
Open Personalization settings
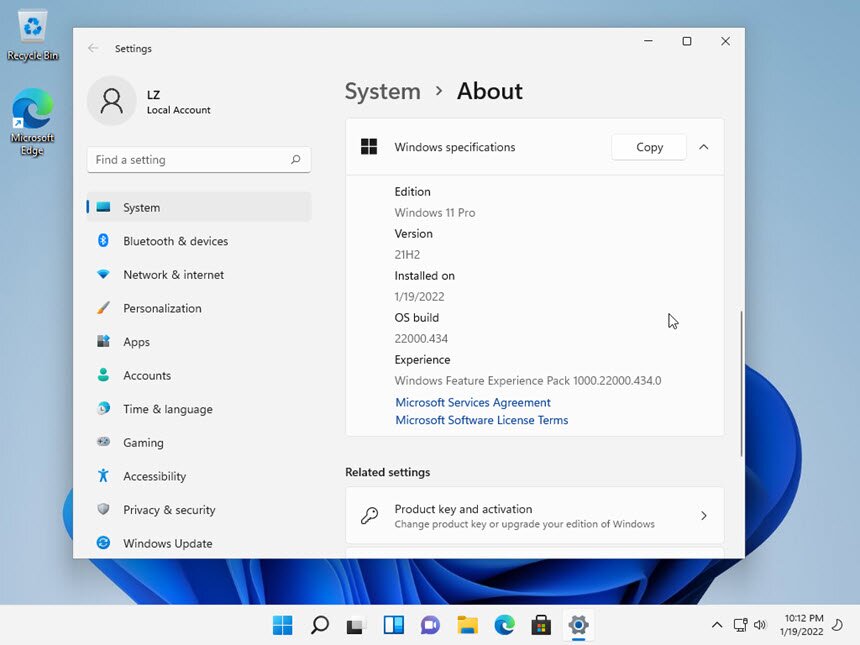coord(199,308)
